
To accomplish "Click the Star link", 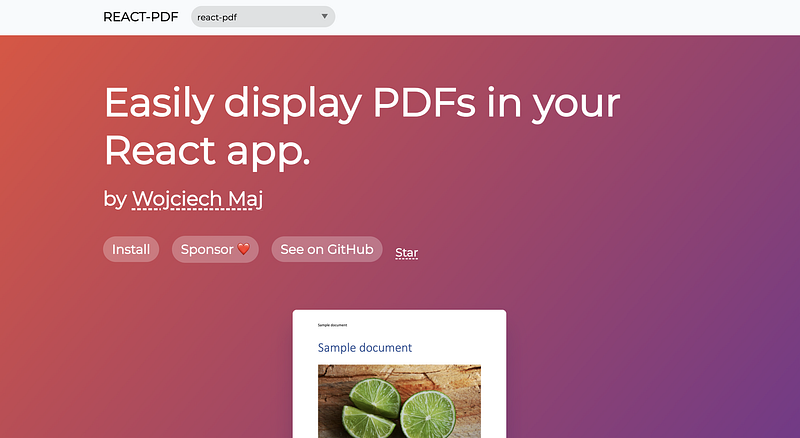I will (407, 253).
